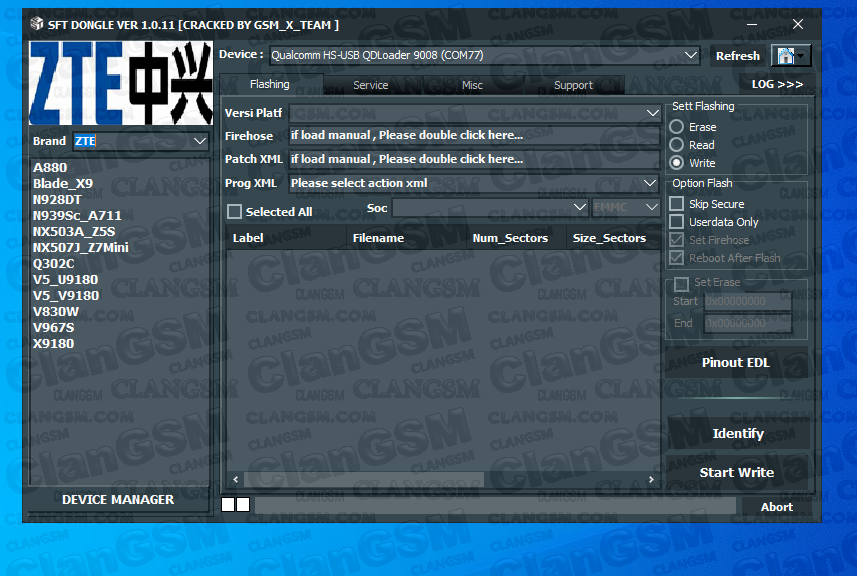Click the scroll left arrow in partition table
This screenshot has width=857, height=576.
[x=236, y=480]
